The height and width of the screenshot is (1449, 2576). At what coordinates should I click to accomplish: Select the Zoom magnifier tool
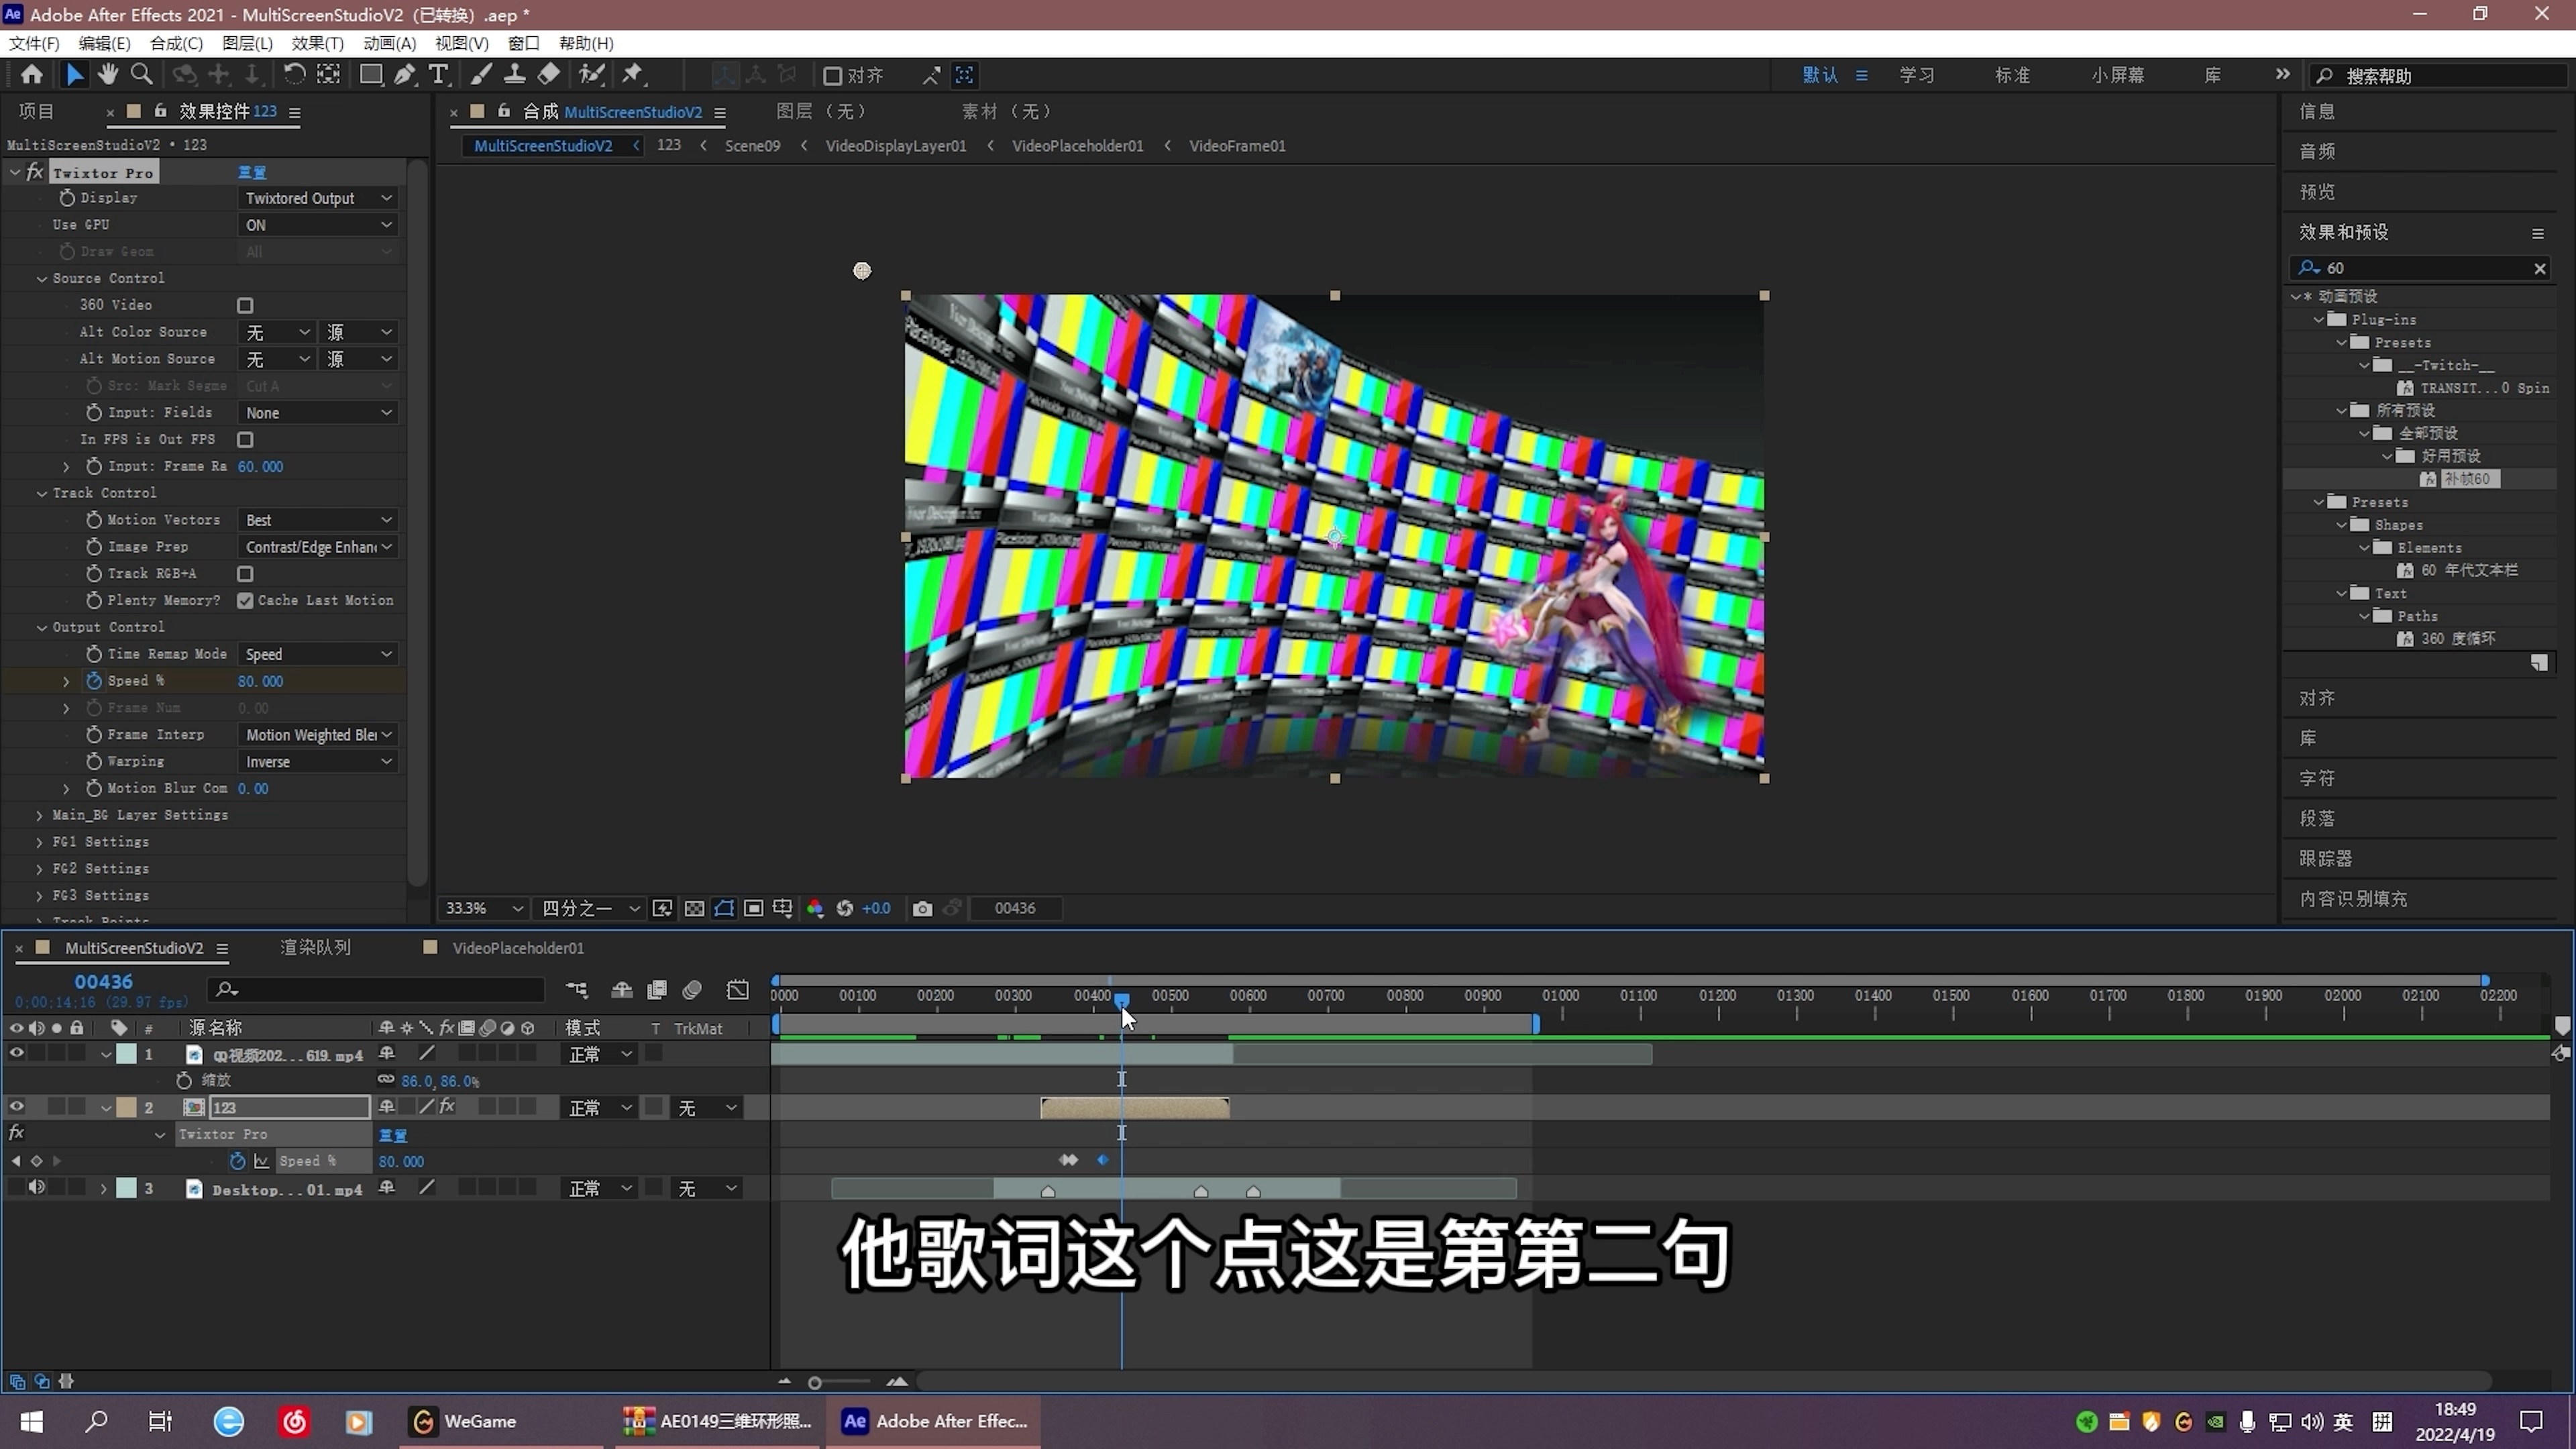point(142,74)
